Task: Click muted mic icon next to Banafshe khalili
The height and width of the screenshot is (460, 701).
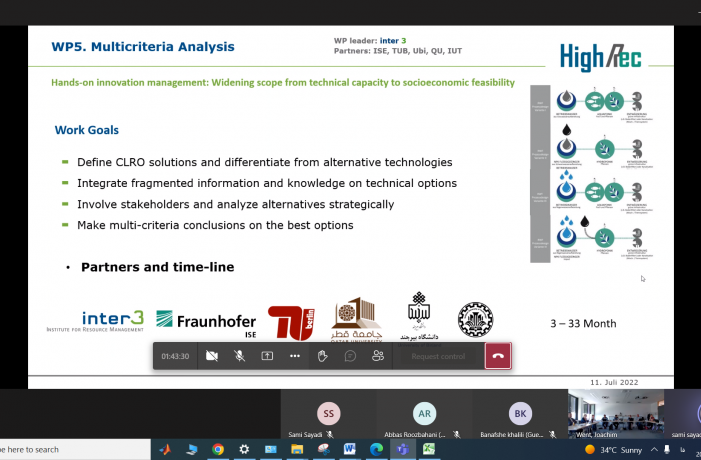Action: pos(553,434)
